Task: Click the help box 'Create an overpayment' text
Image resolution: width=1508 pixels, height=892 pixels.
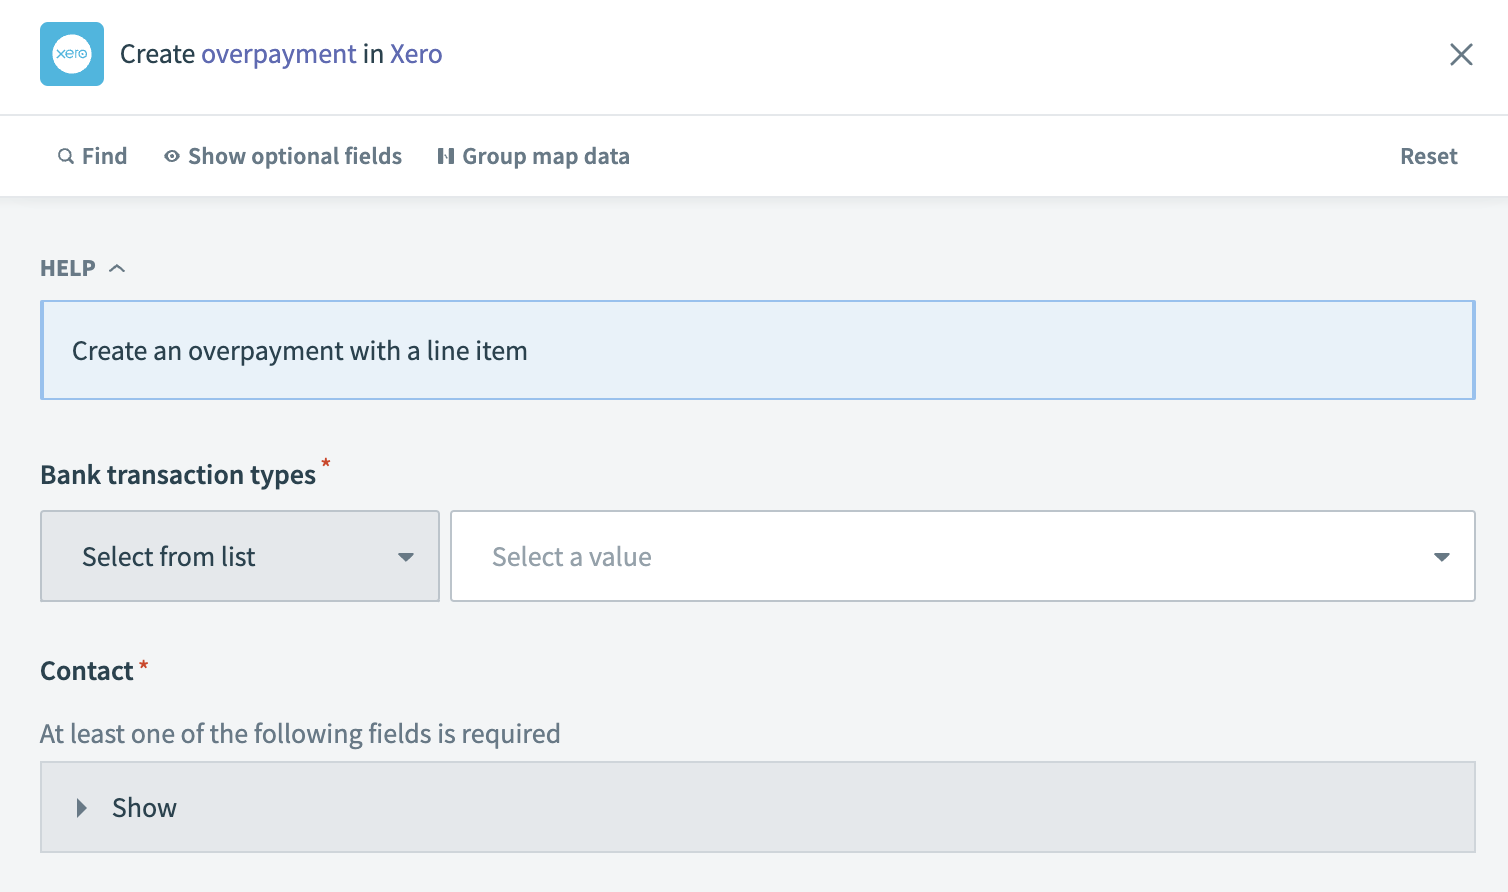Action: coord(299,351)
